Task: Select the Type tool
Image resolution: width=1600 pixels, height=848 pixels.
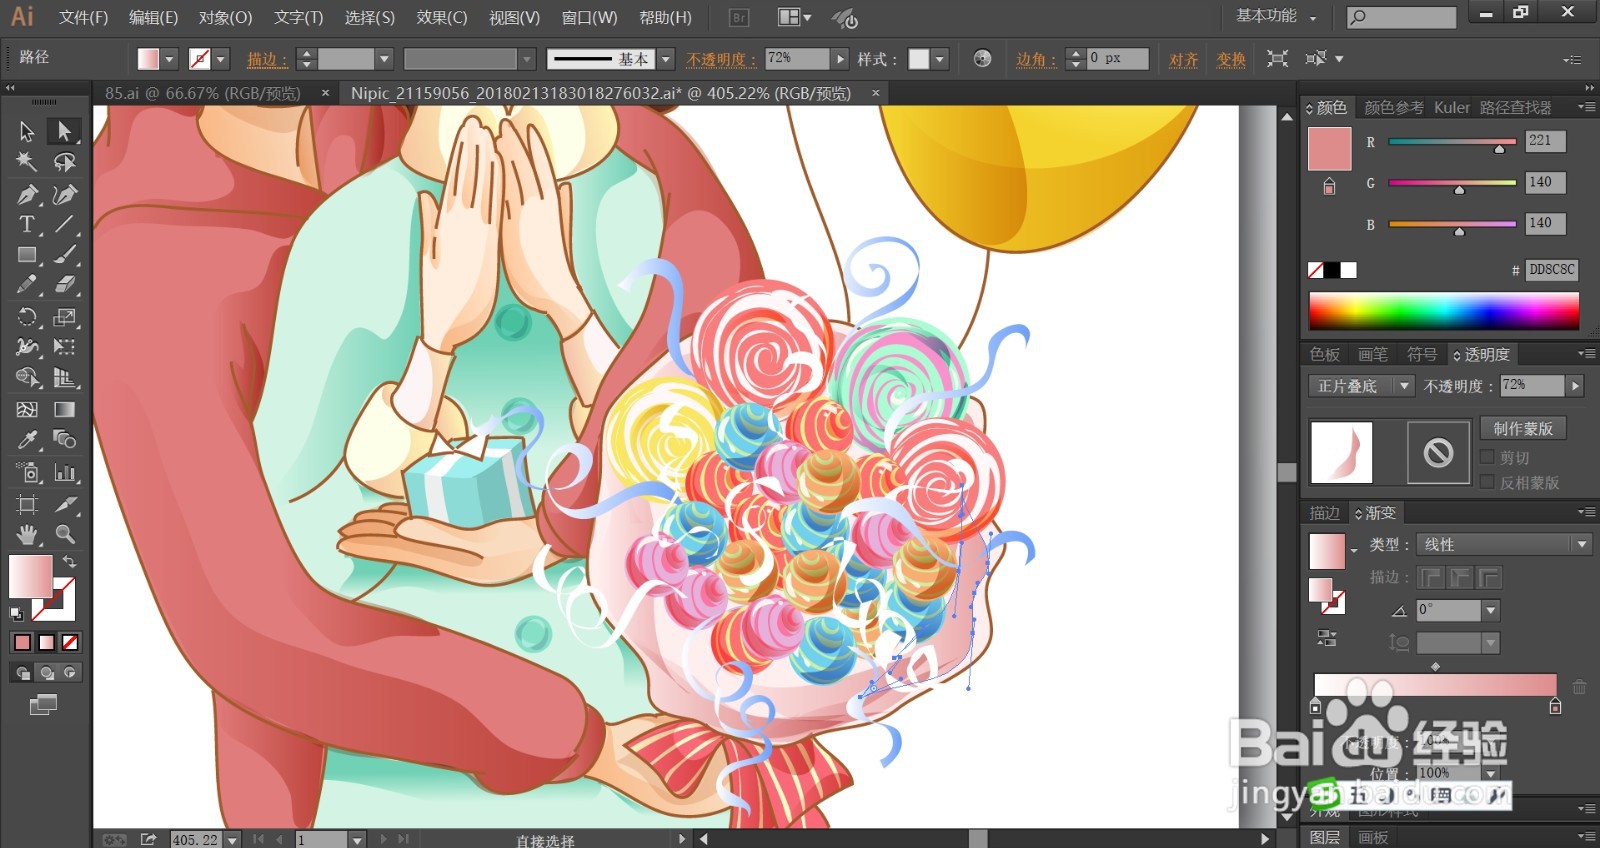Action: point(27,224)
